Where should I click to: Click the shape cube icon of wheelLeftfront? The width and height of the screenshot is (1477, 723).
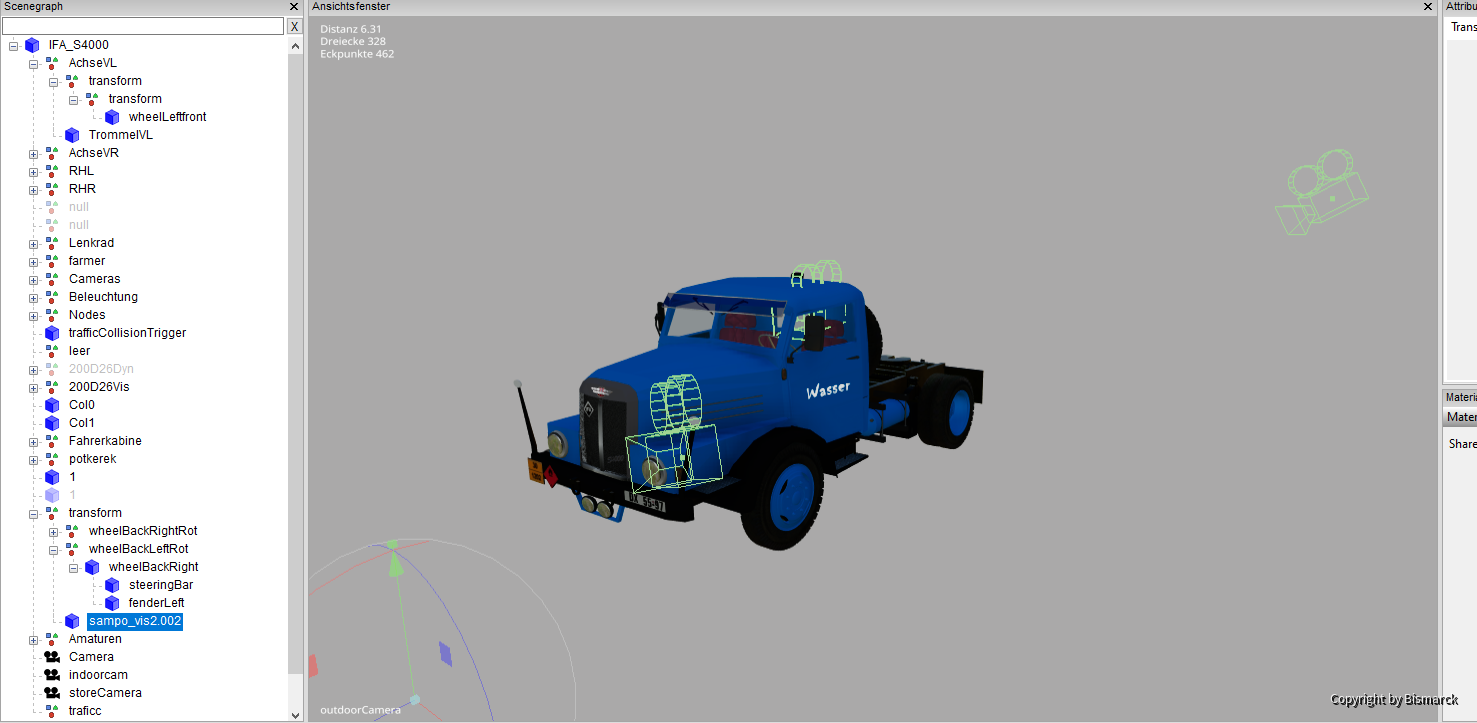click(x=112, y=117)
